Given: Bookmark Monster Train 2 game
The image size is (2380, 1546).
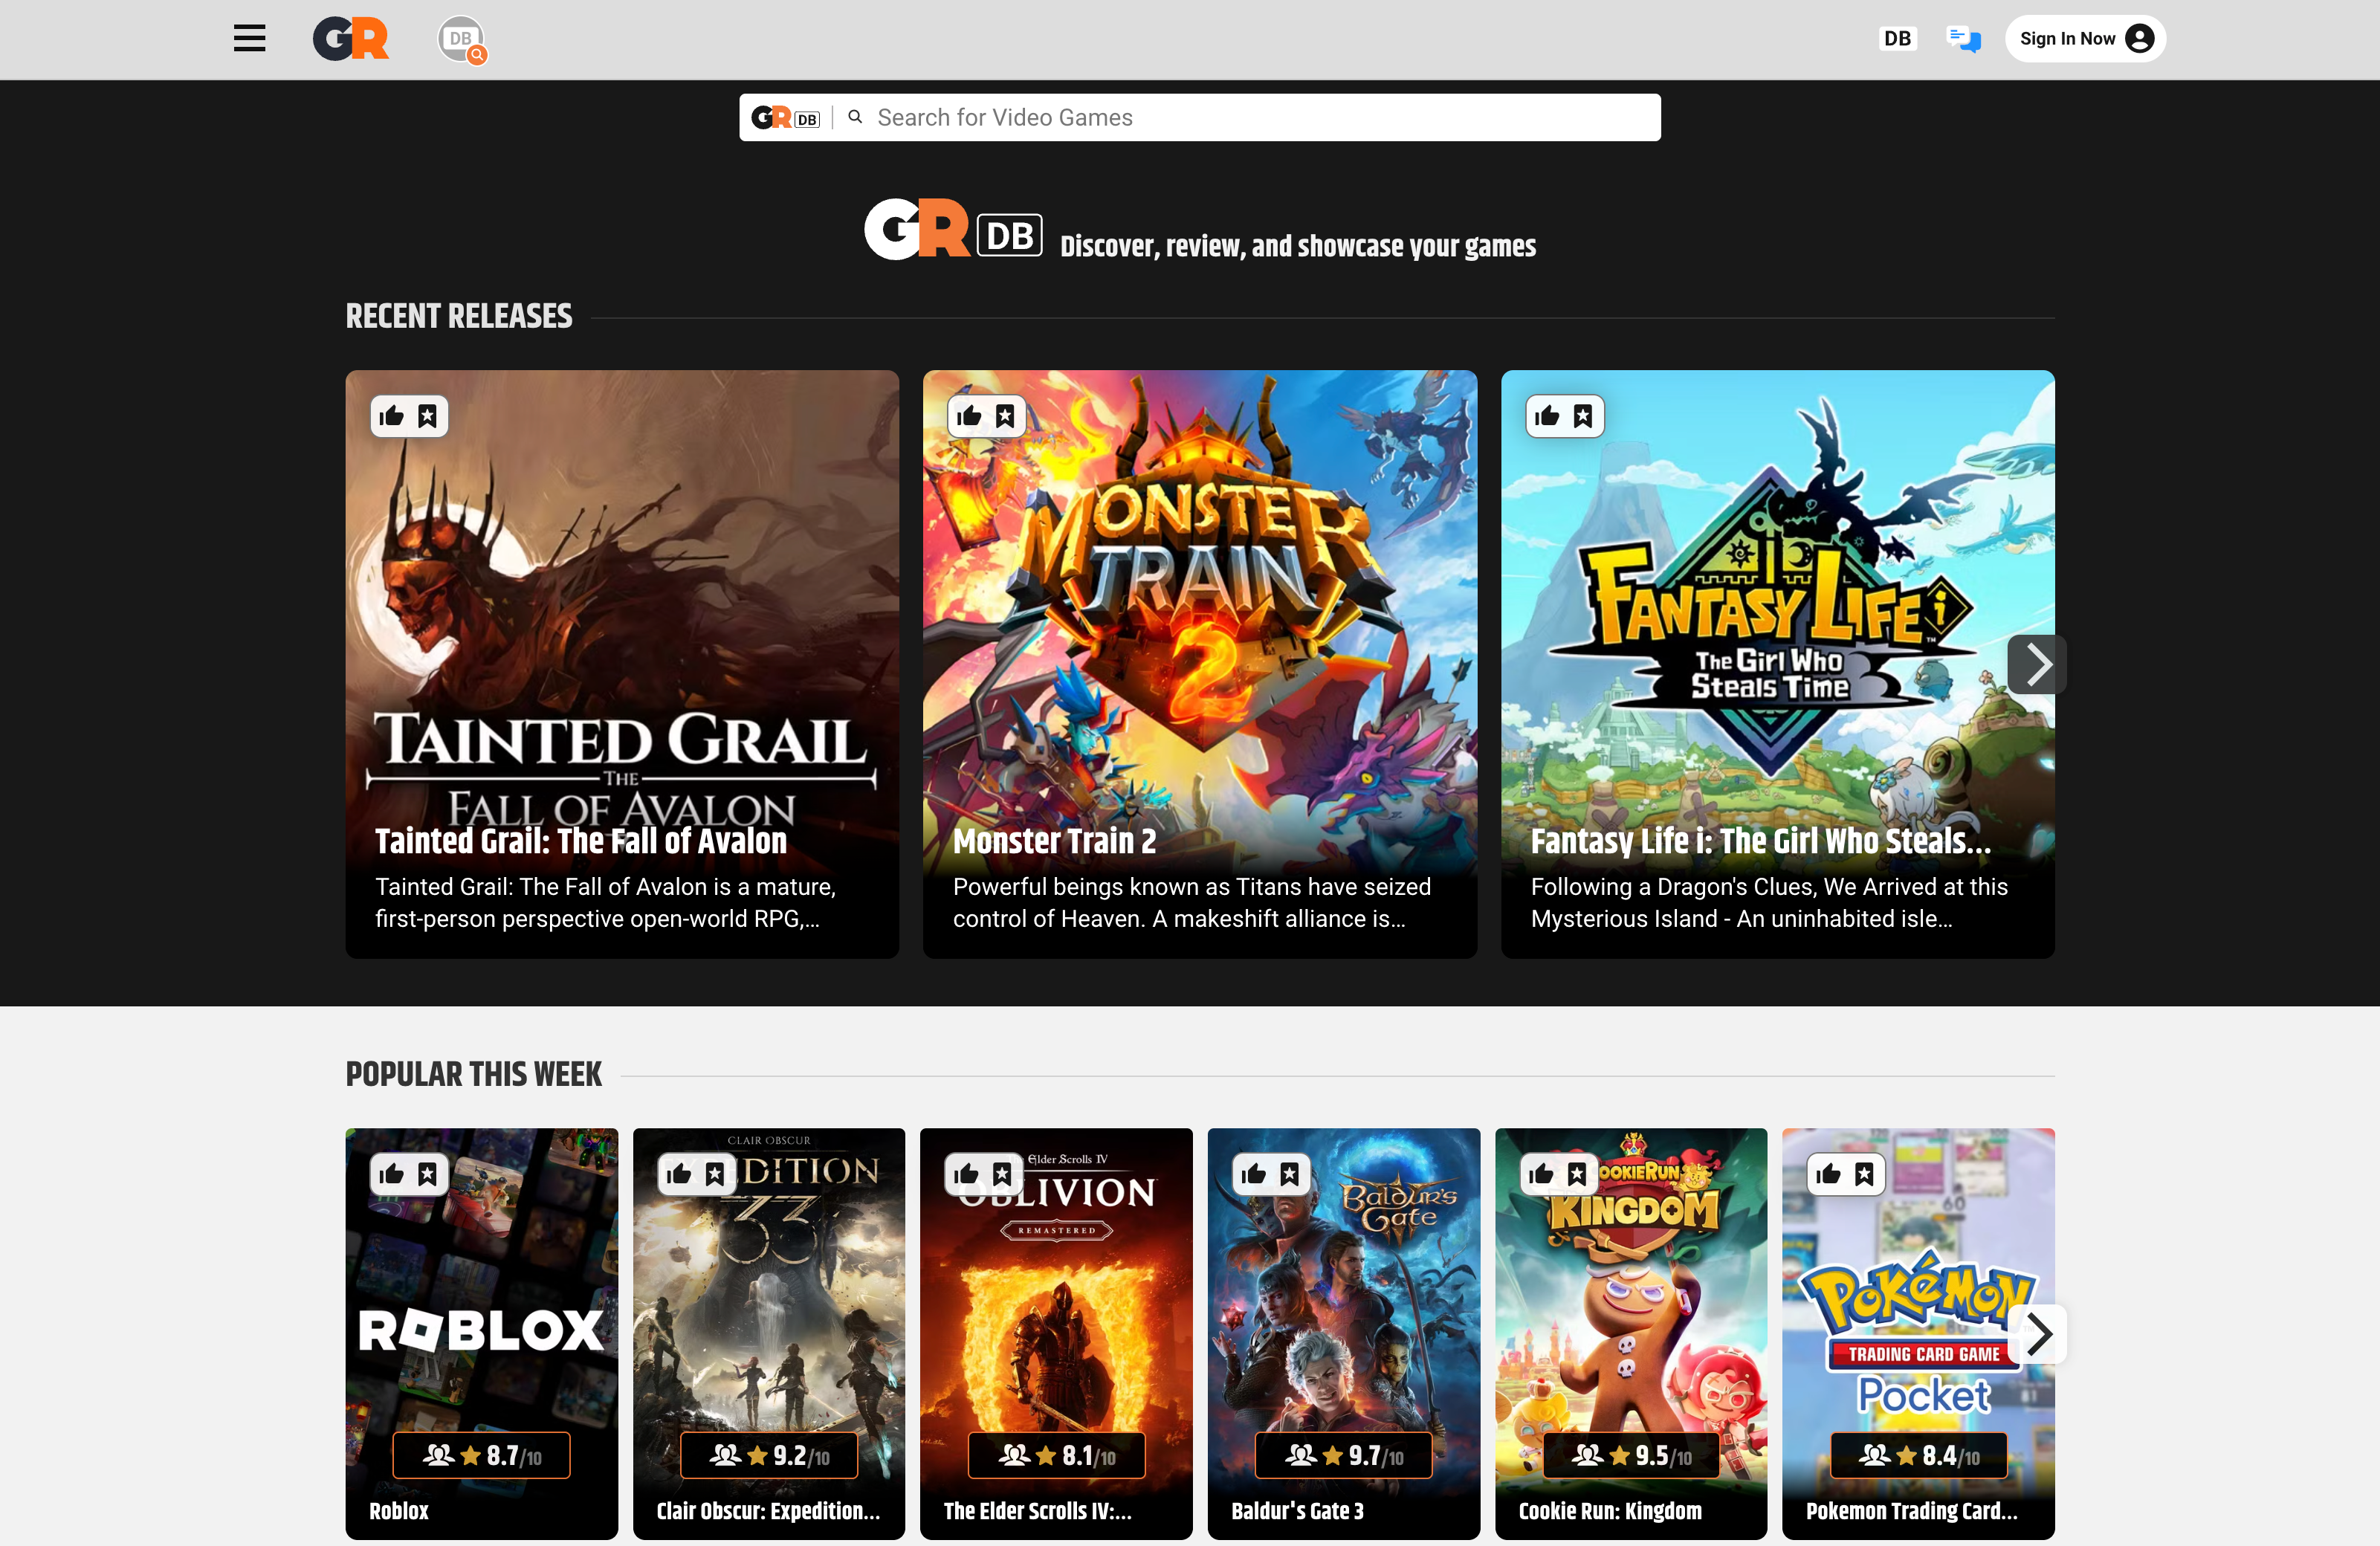Looking at the screenshot, I should (1005, 416).
